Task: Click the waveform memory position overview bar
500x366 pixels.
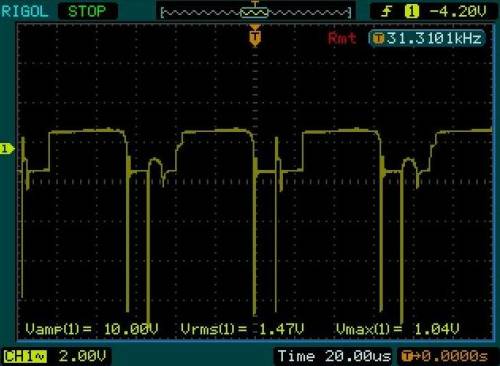Action: [256, 13]
